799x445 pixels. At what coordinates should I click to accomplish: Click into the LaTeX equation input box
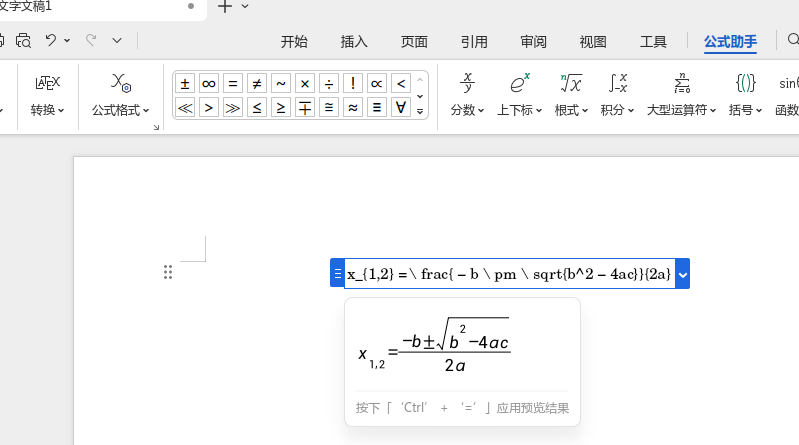click(510, 274)
